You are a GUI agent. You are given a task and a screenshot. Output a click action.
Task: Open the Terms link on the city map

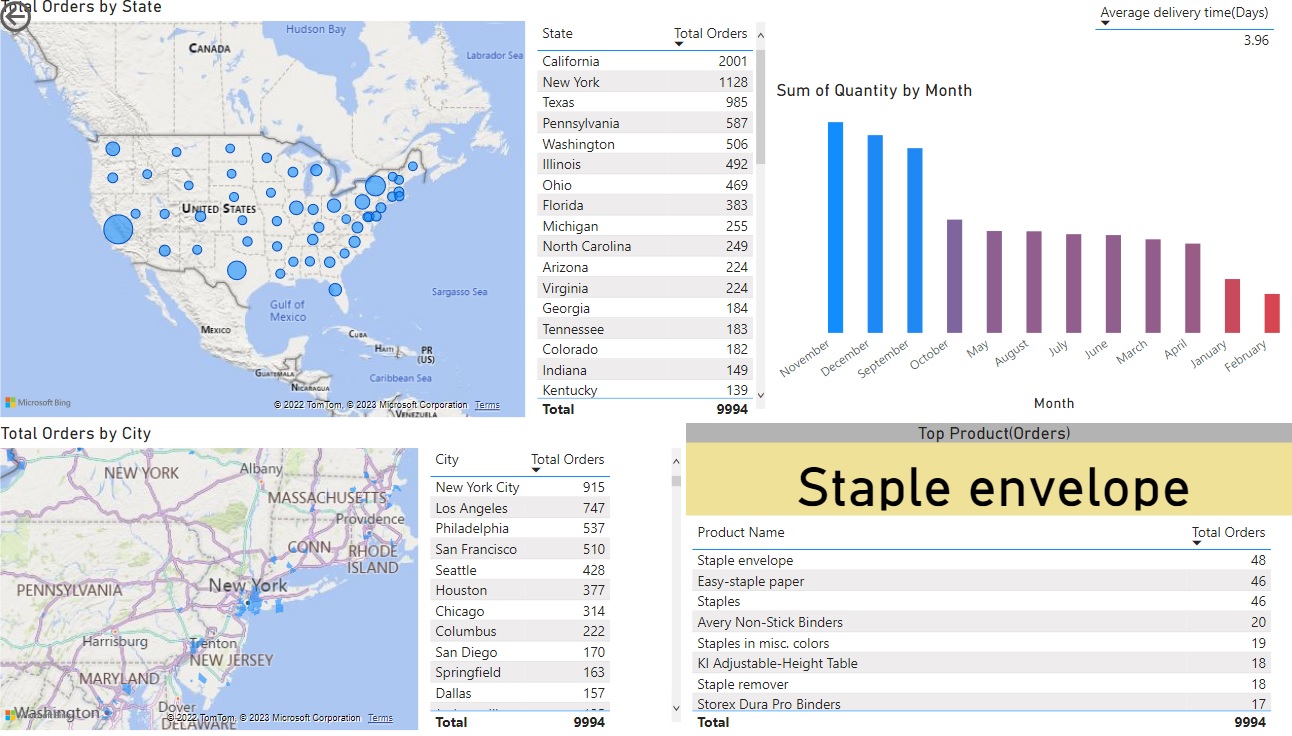coord(381,717)
